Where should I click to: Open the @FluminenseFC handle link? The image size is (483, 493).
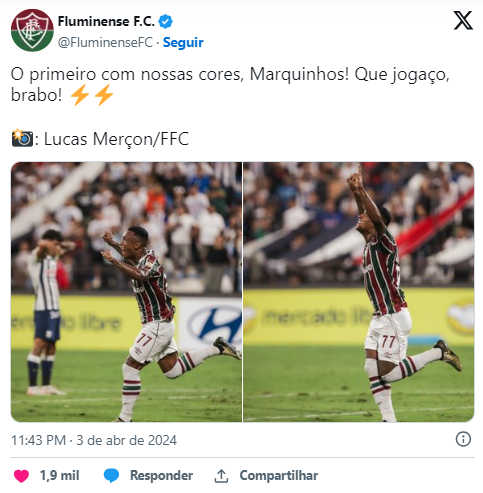click(105, 42)
